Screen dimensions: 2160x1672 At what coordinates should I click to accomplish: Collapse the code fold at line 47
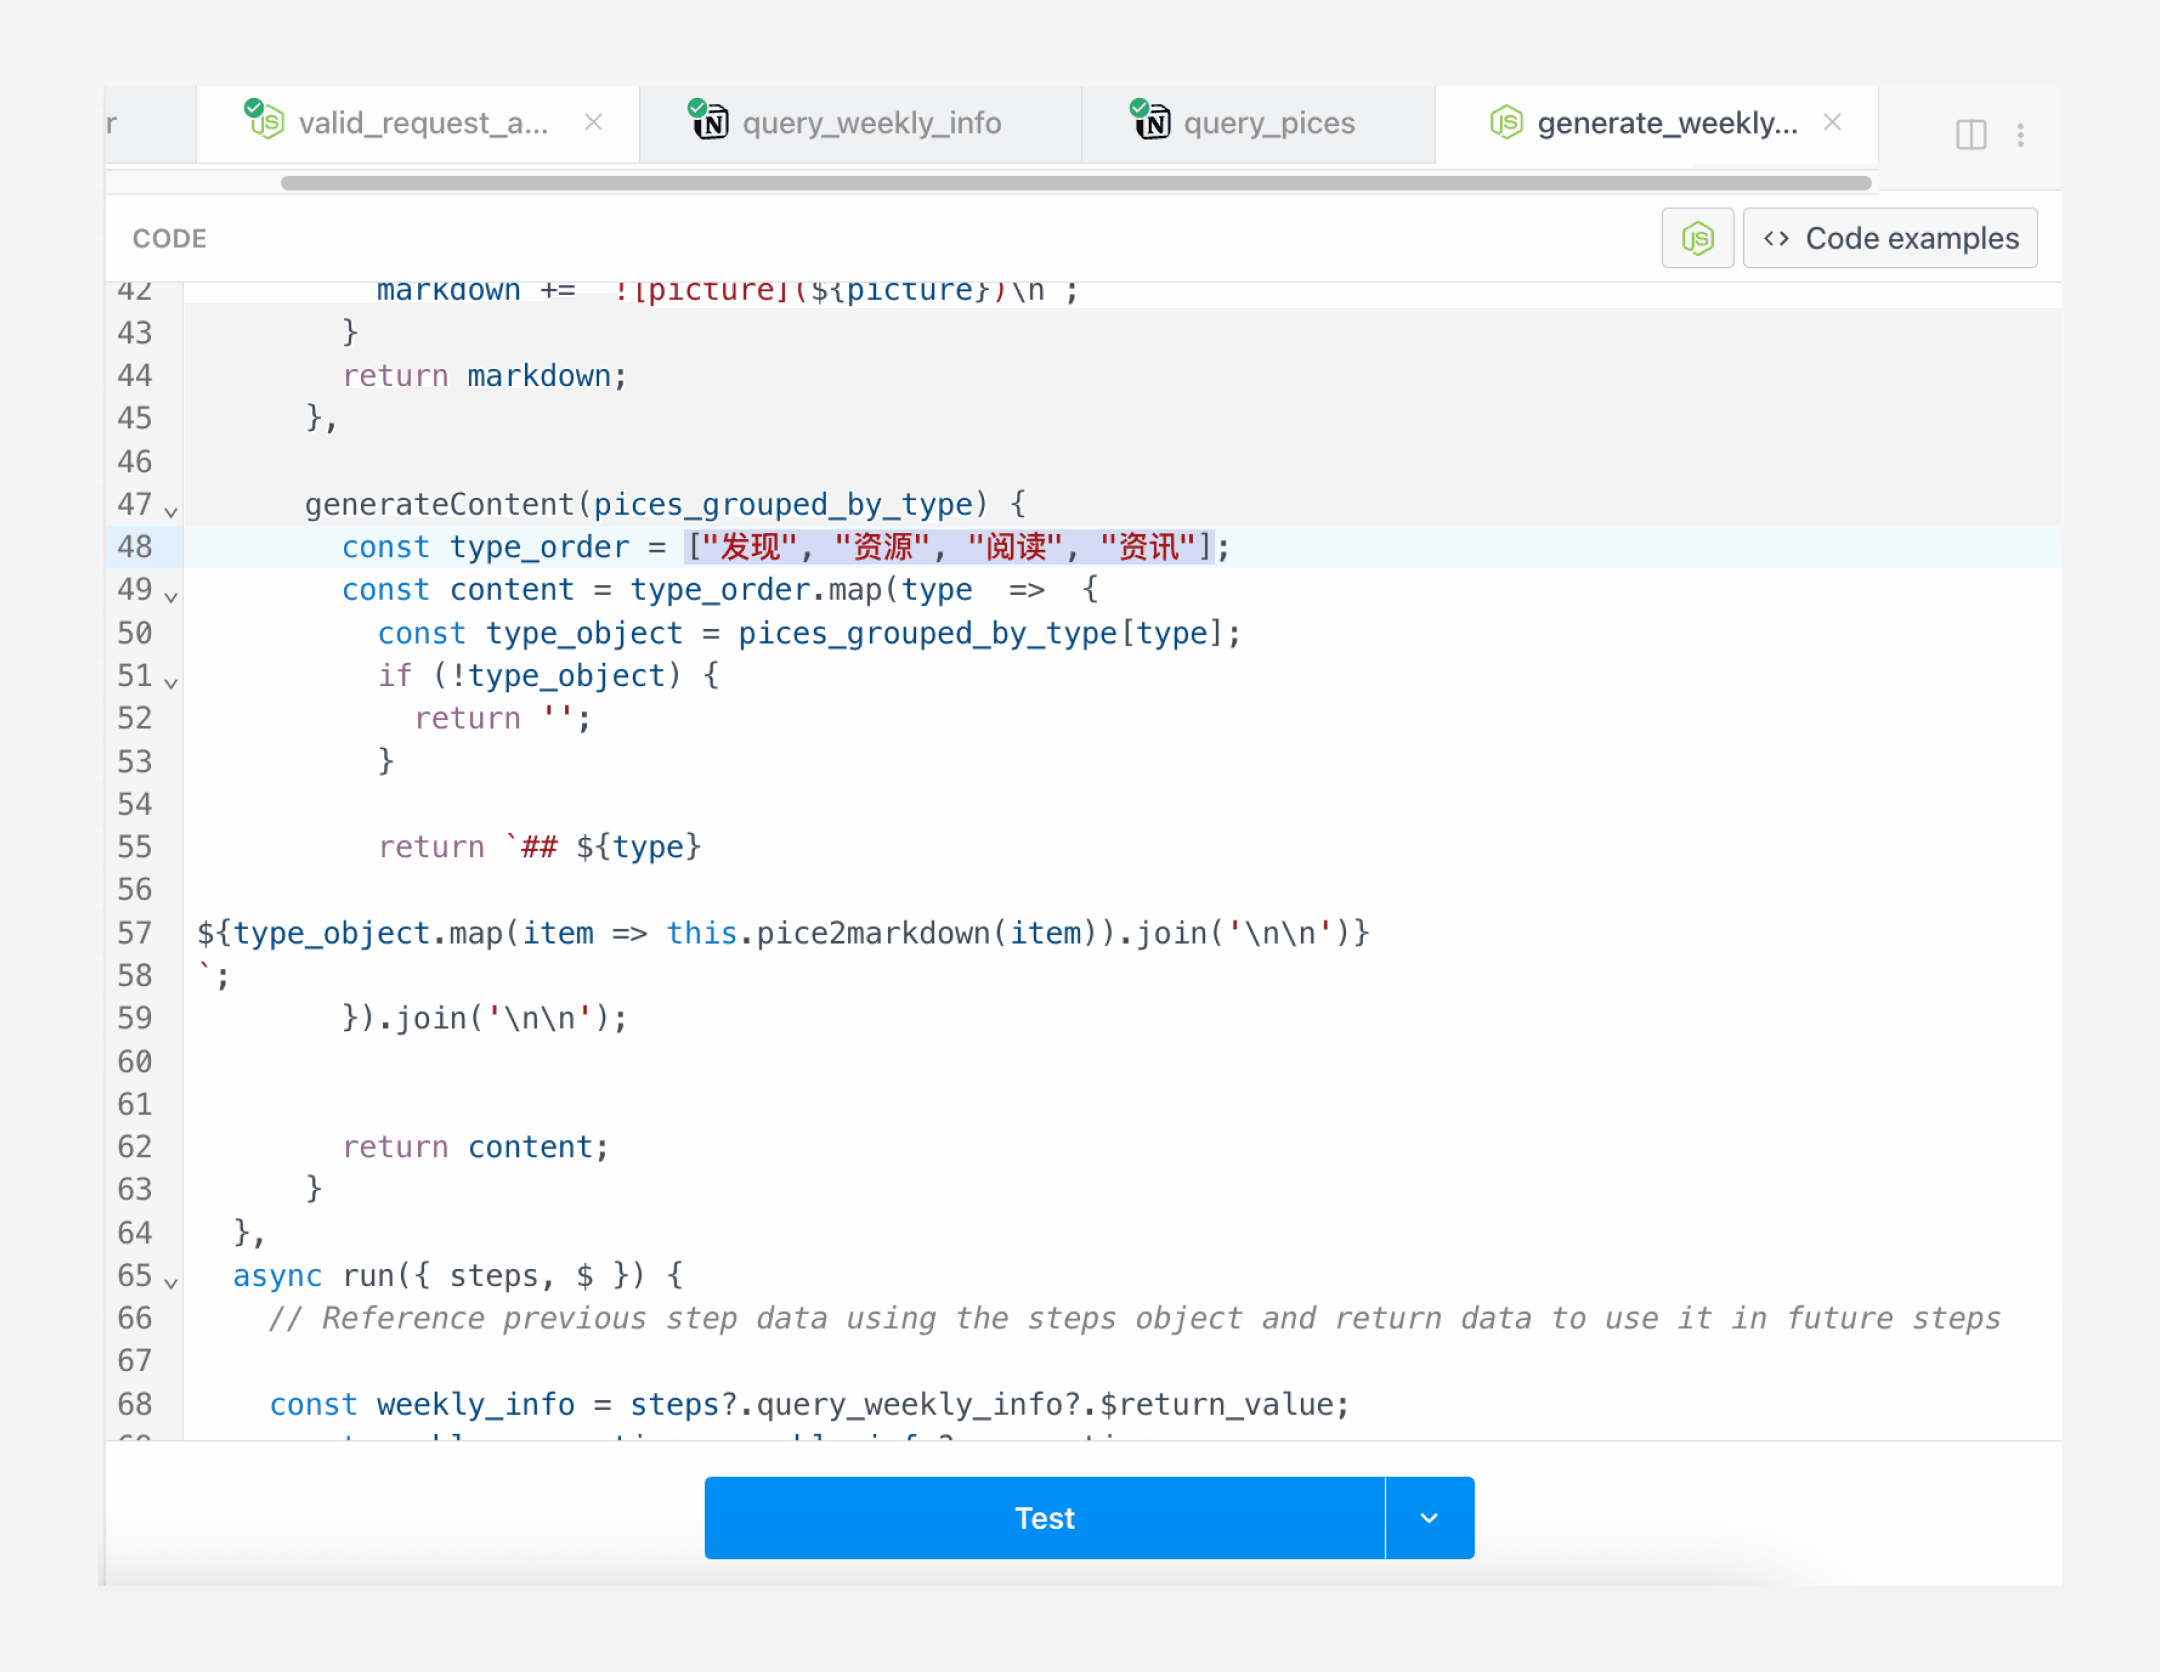click(x=171, y=512)
